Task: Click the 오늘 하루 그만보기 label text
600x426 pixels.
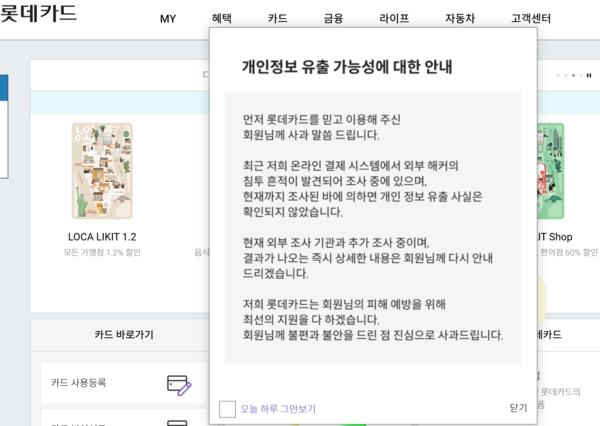Action: (278, 409)
